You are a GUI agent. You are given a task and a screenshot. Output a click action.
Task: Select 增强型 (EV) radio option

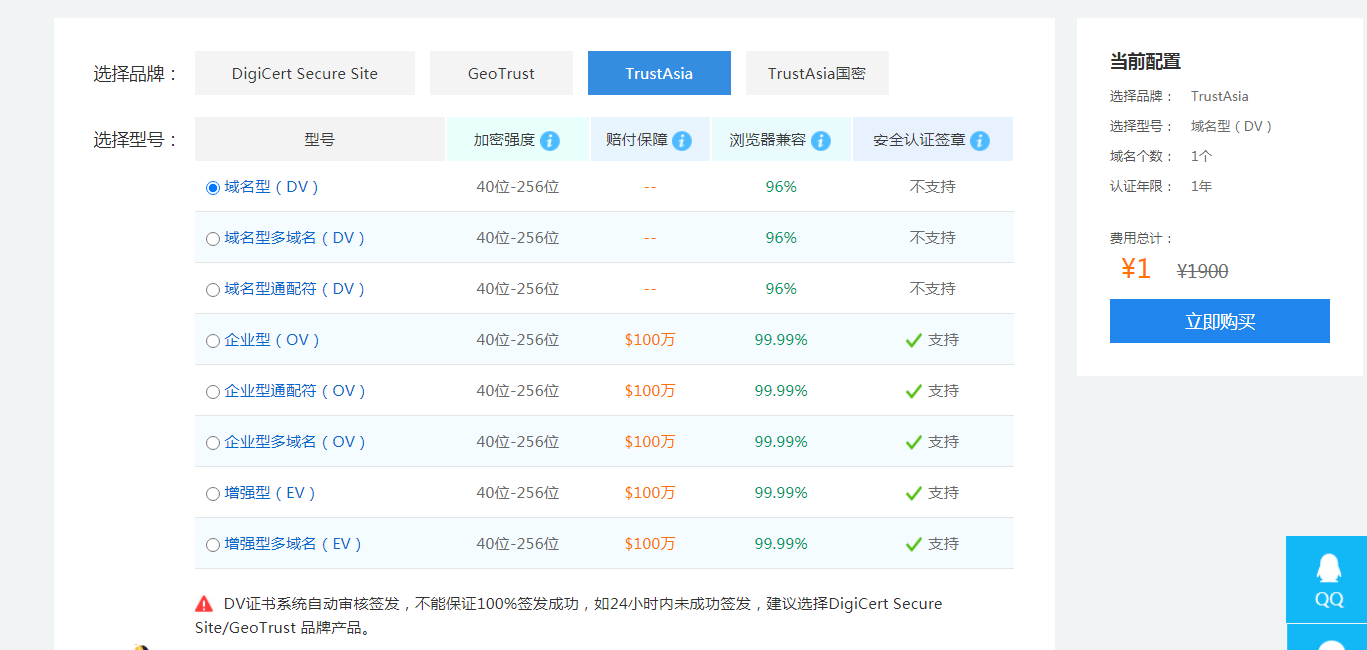pos(213,494)
